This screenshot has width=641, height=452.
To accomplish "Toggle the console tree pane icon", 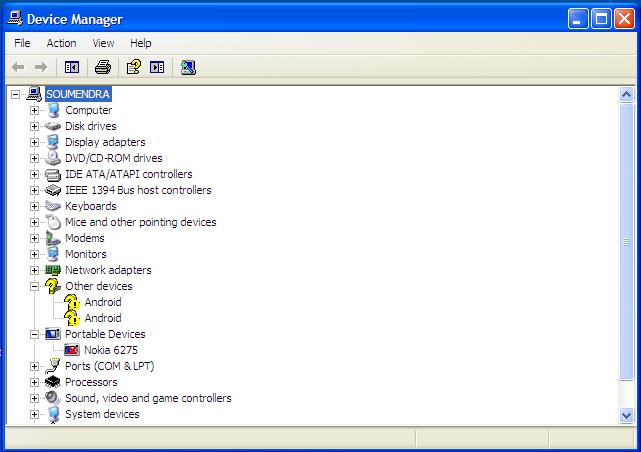I will click(72, 67).
